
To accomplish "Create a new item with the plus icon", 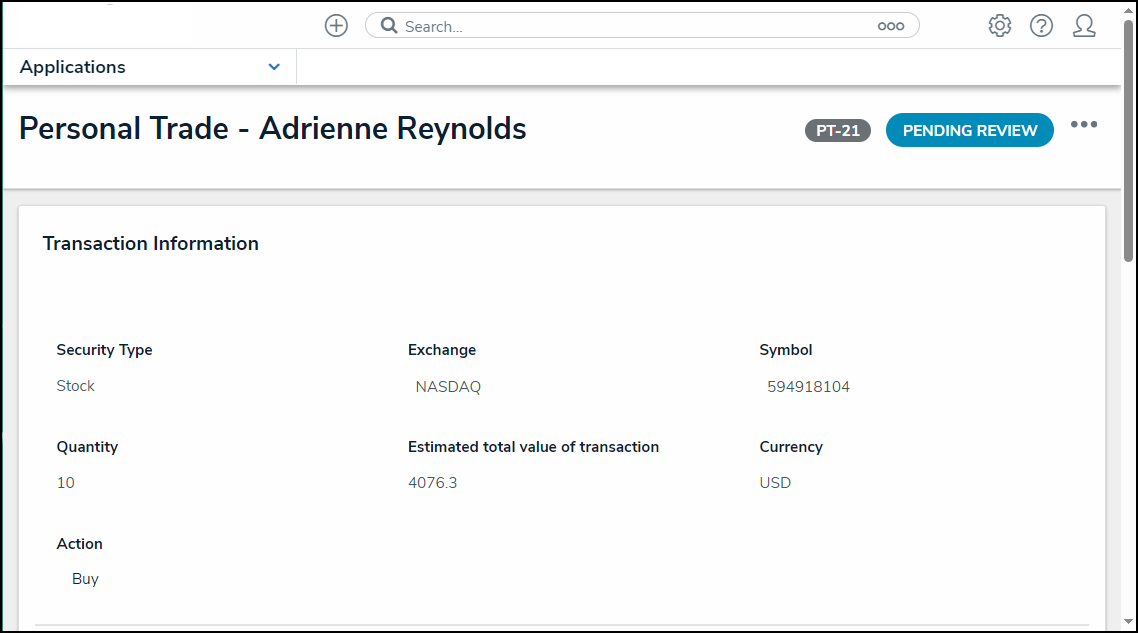I will [x=335, y=25].
